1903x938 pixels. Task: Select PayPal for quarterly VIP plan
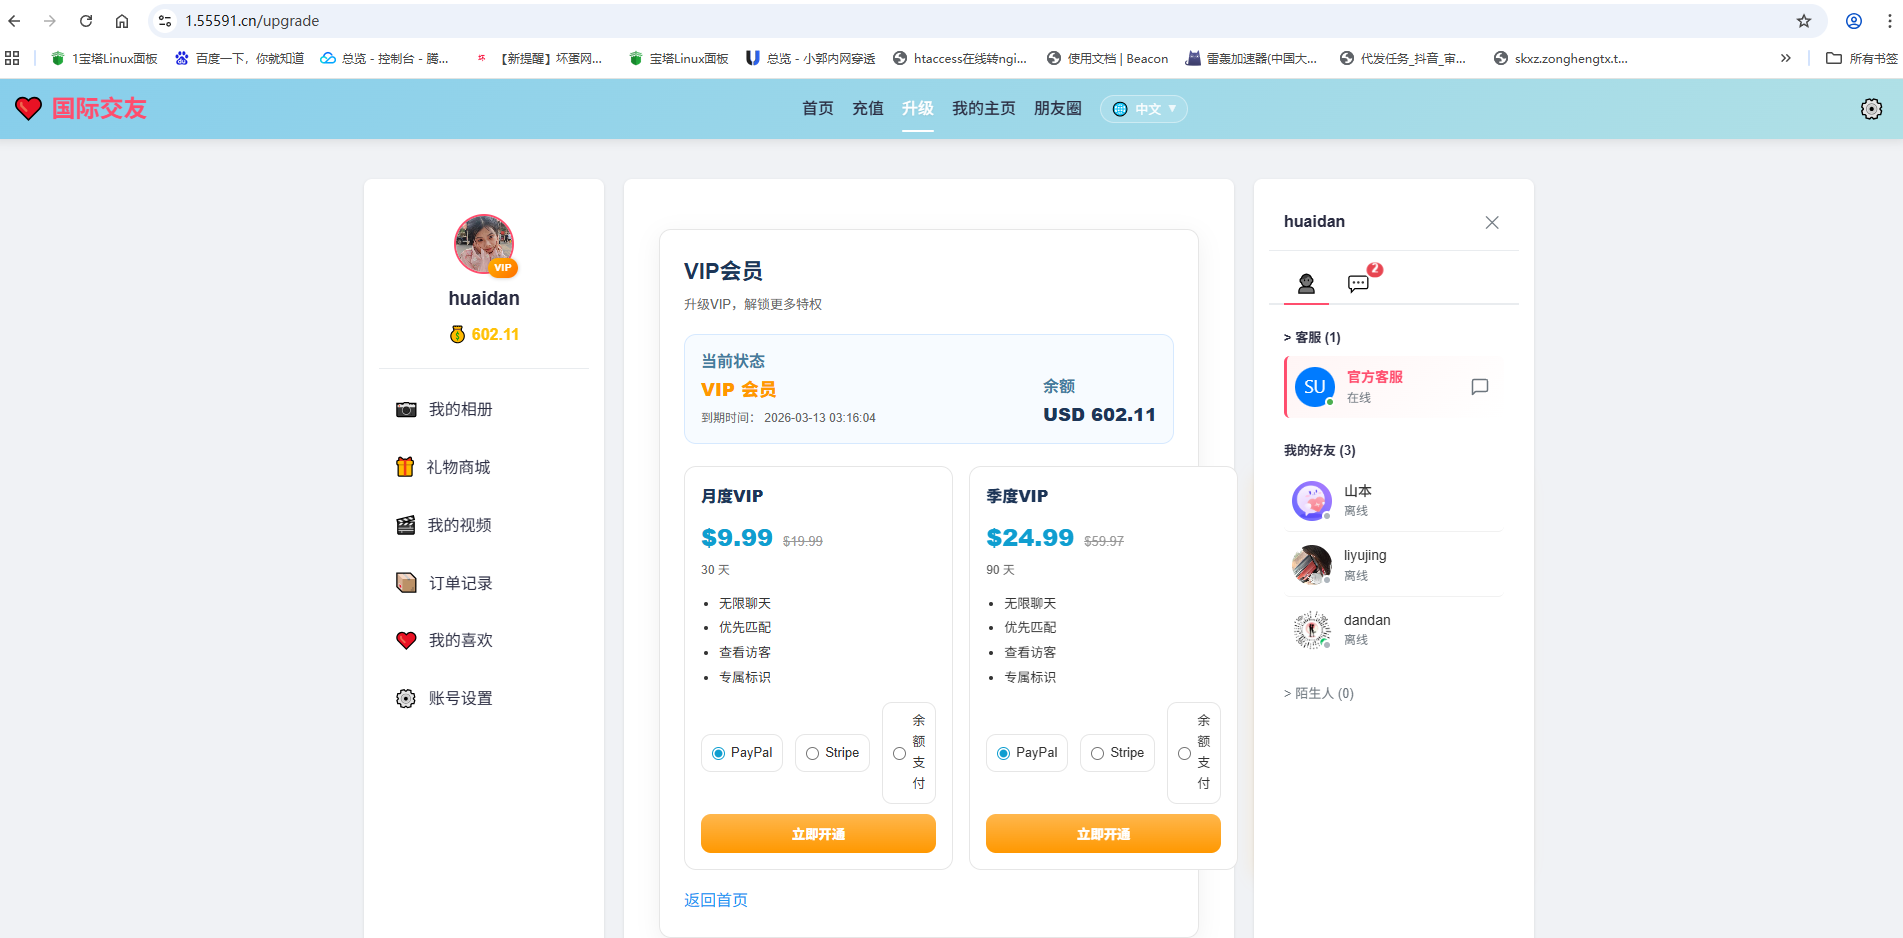pos(1003,753)
